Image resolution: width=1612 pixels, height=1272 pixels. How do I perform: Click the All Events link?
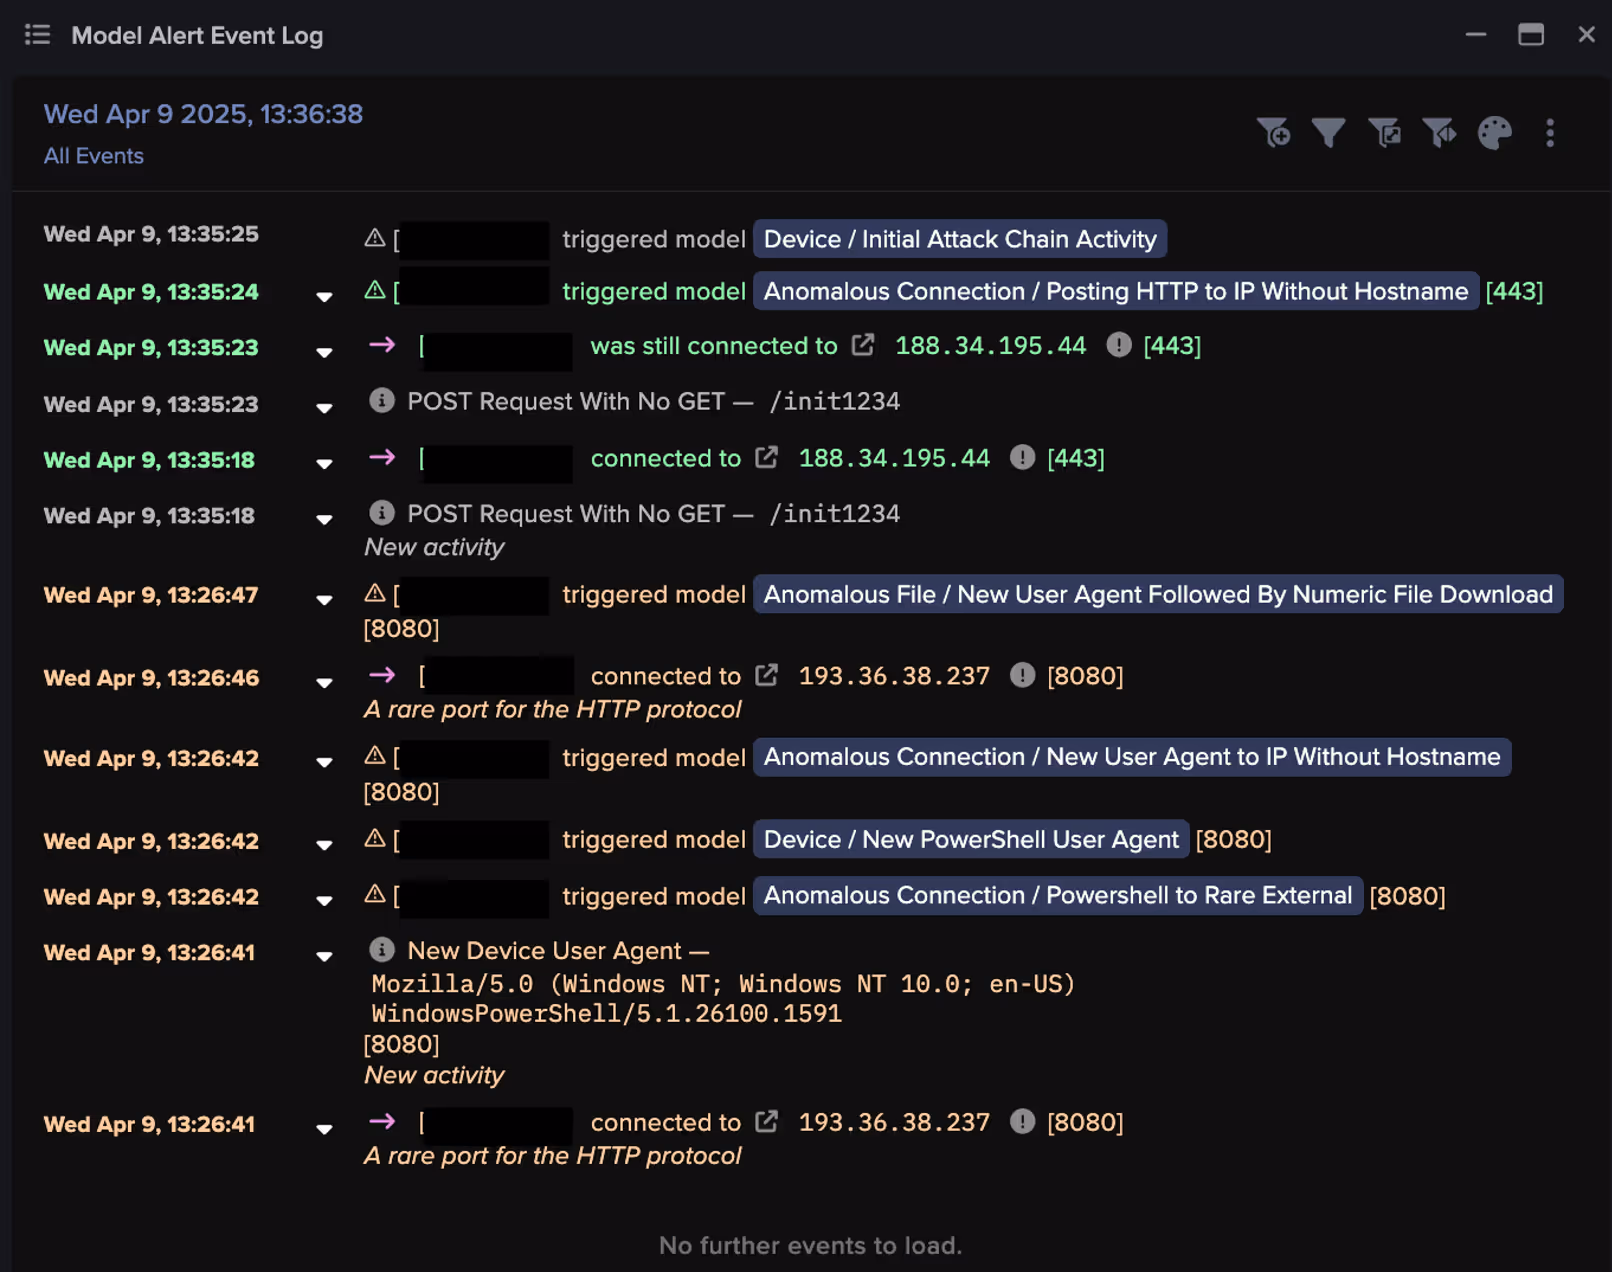coord(94,156)
